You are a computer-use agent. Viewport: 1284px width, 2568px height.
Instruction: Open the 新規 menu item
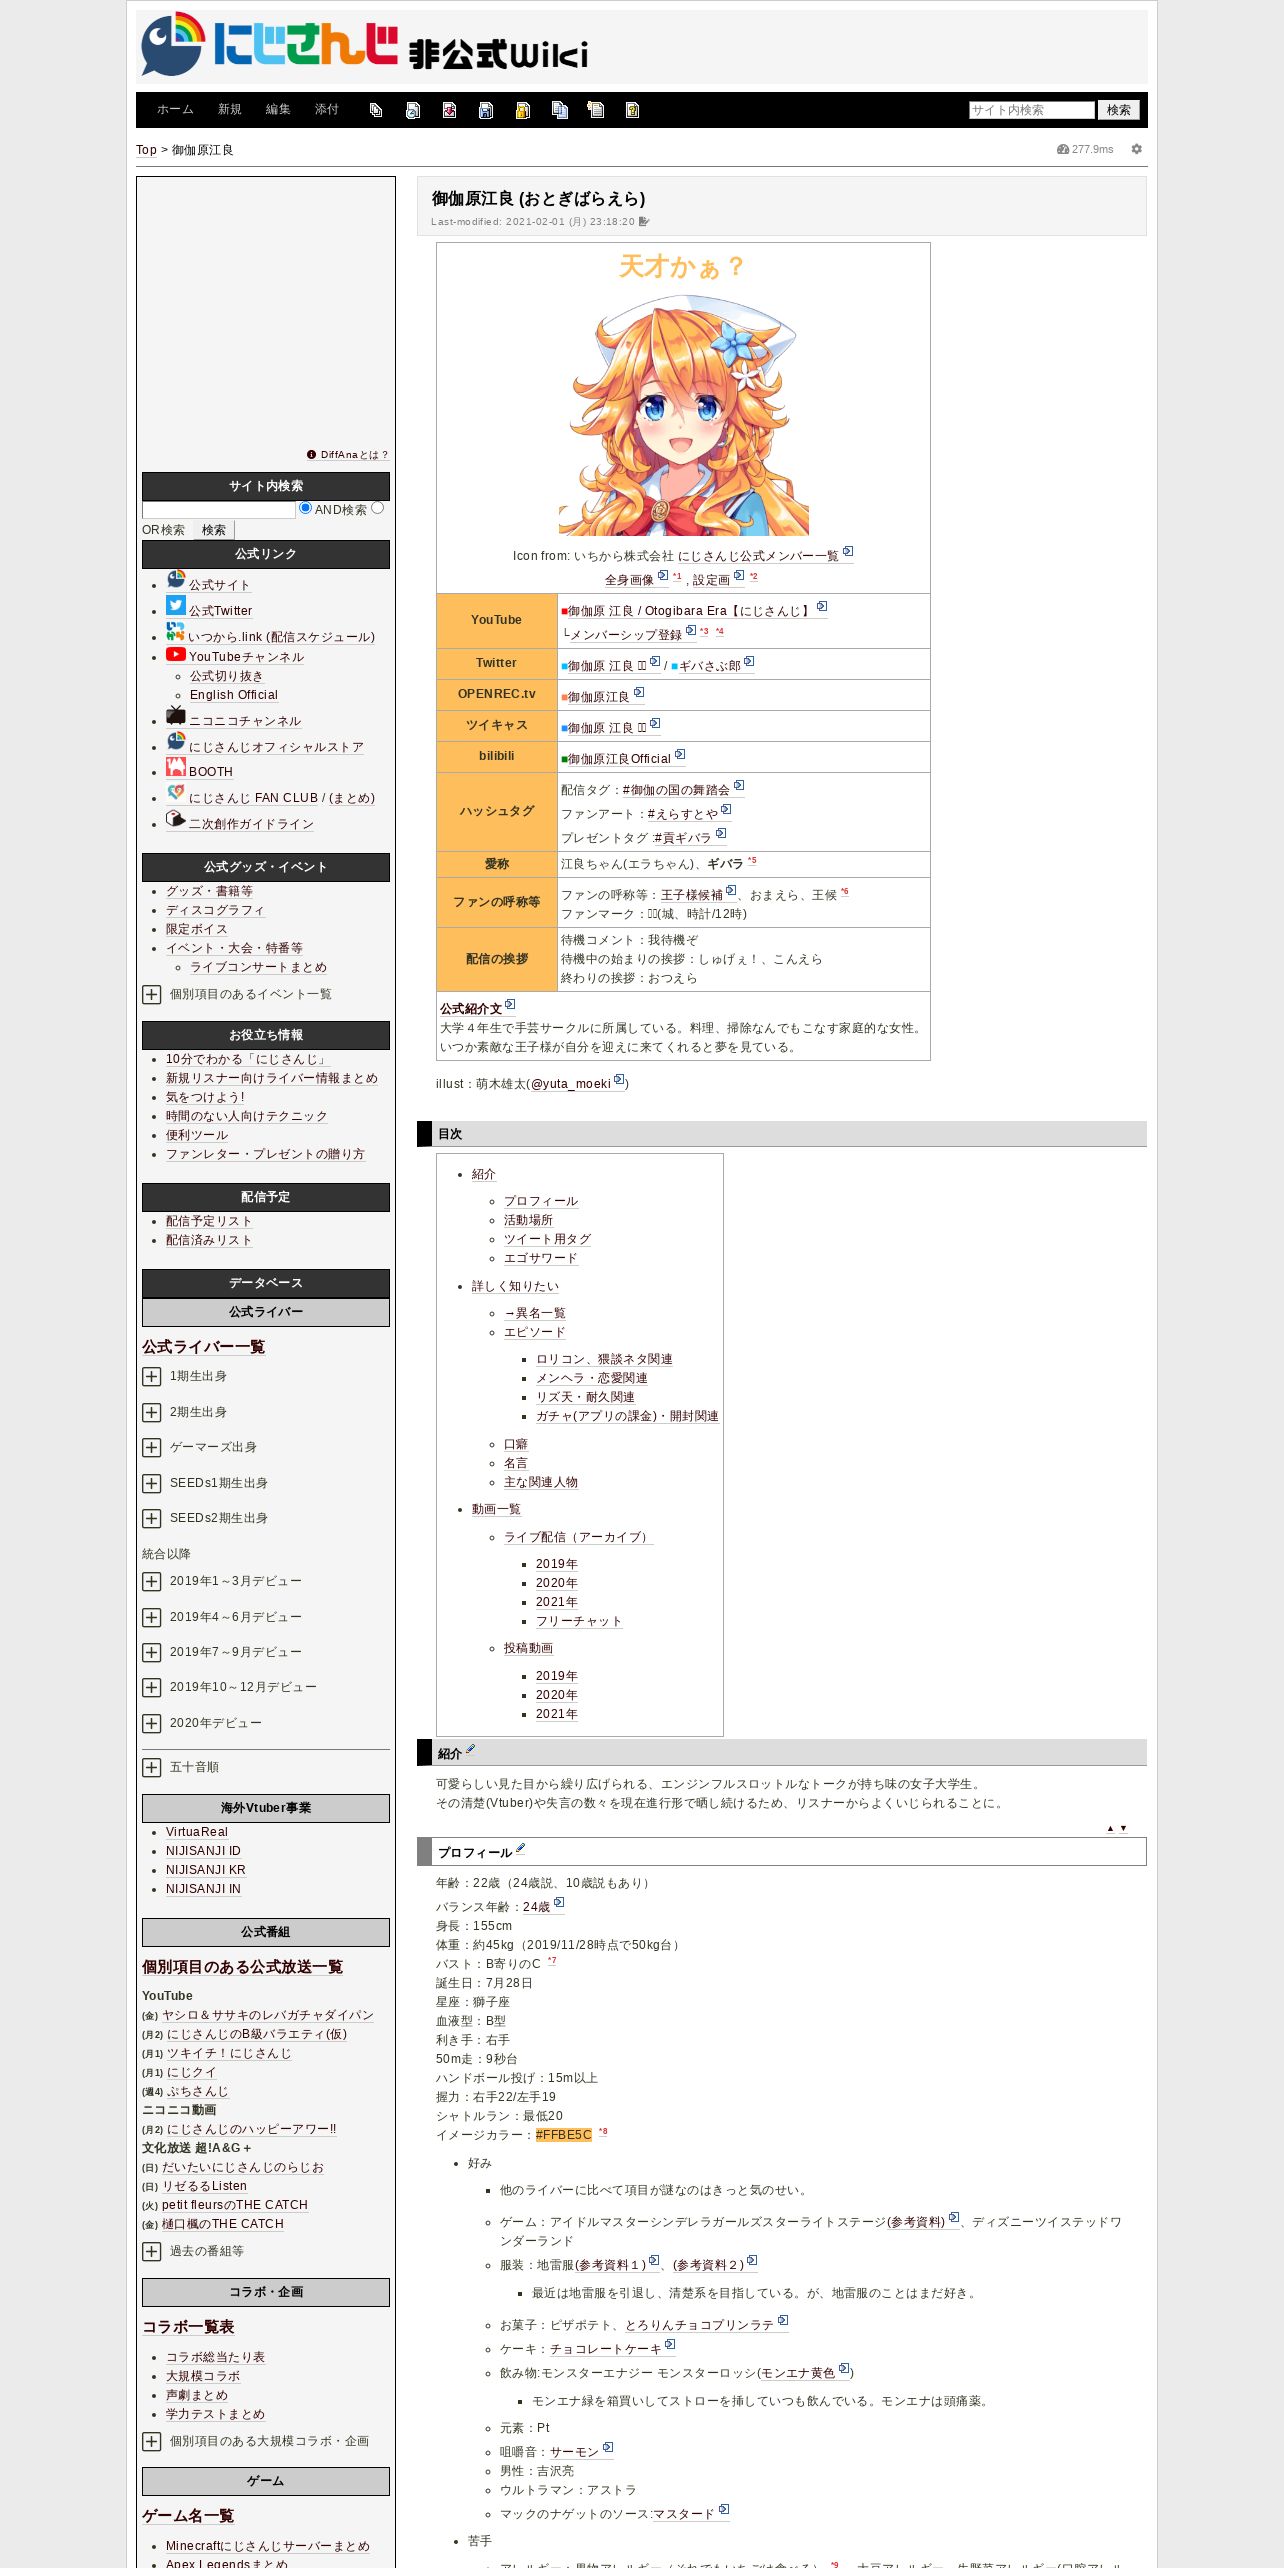click(230, 110)
